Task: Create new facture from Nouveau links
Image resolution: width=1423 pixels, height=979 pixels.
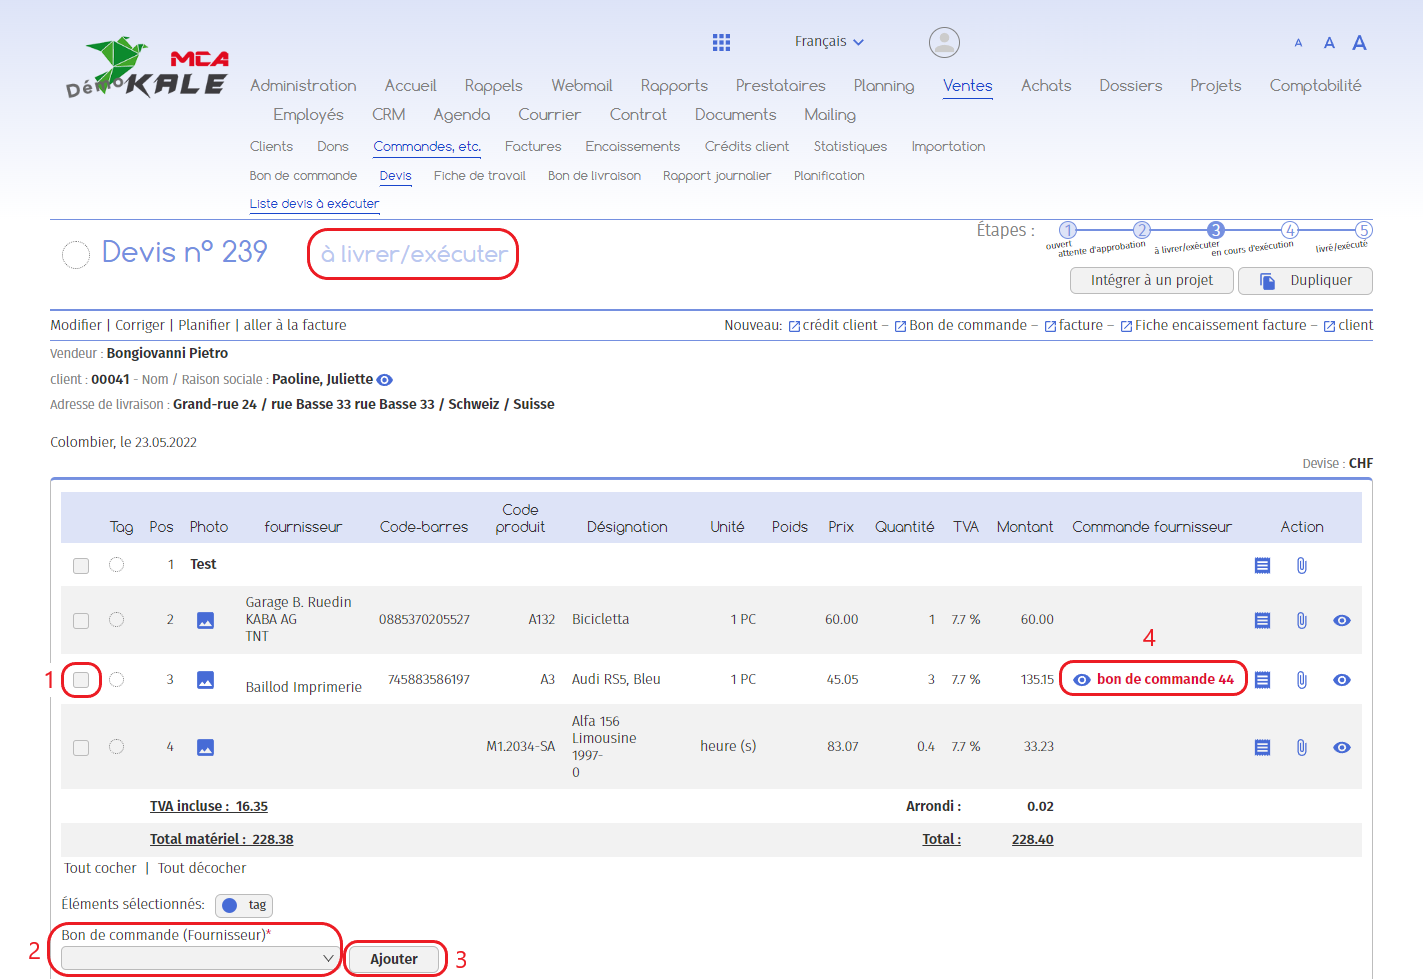Action: (1074, 326)
